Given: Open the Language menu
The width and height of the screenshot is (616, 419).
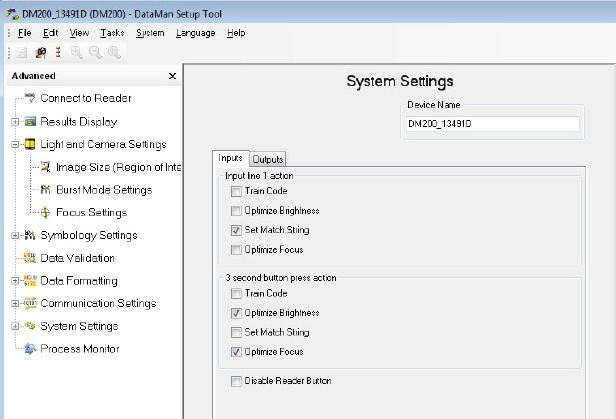Looking at the screenshot, I should (x=195, y=33).
